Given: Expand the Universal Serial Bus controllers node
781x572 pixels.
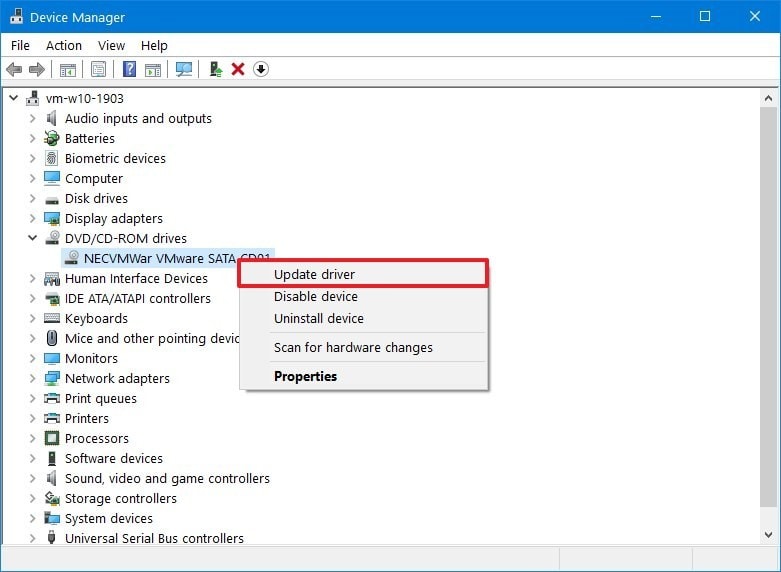Looking at the screenshot, I should (x=32, y=539).
